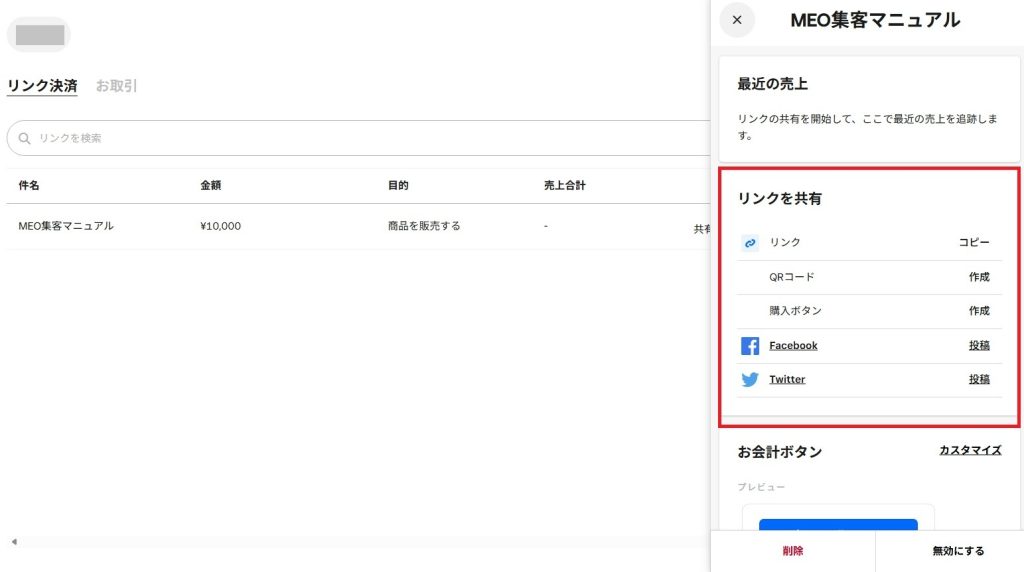
Task: Click the 無効にする button
Action: [x=958, y=551]
